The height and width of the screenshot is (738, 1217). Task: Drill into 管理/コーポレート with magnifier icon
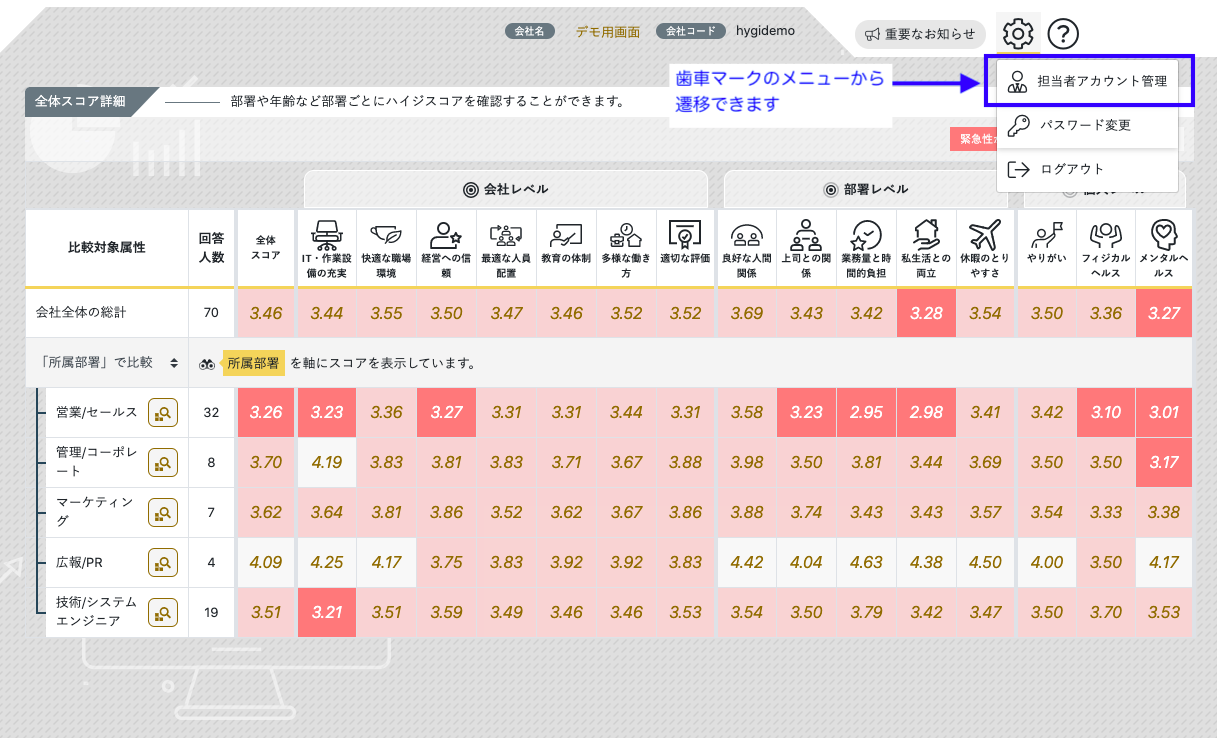163,462
